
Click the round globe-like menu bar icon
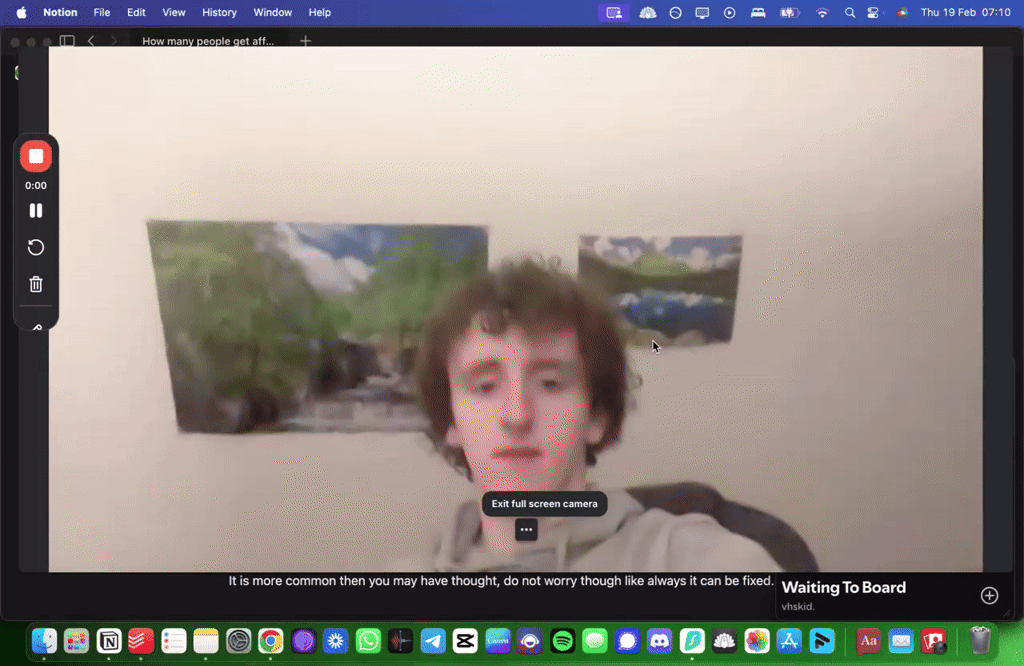(x=675, y=12)
